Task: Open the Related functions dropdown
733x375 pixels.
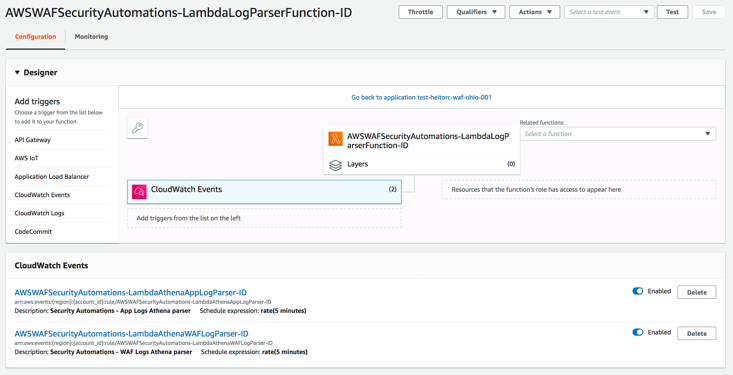Action: click(618, 134)
